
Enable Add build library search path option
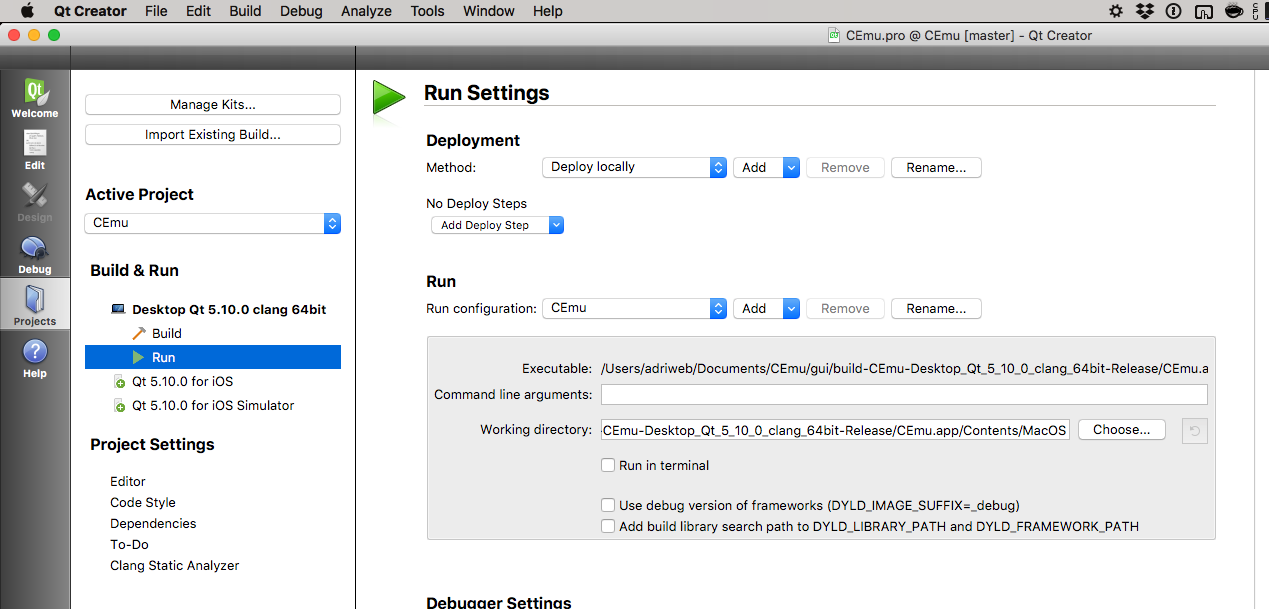608,526
